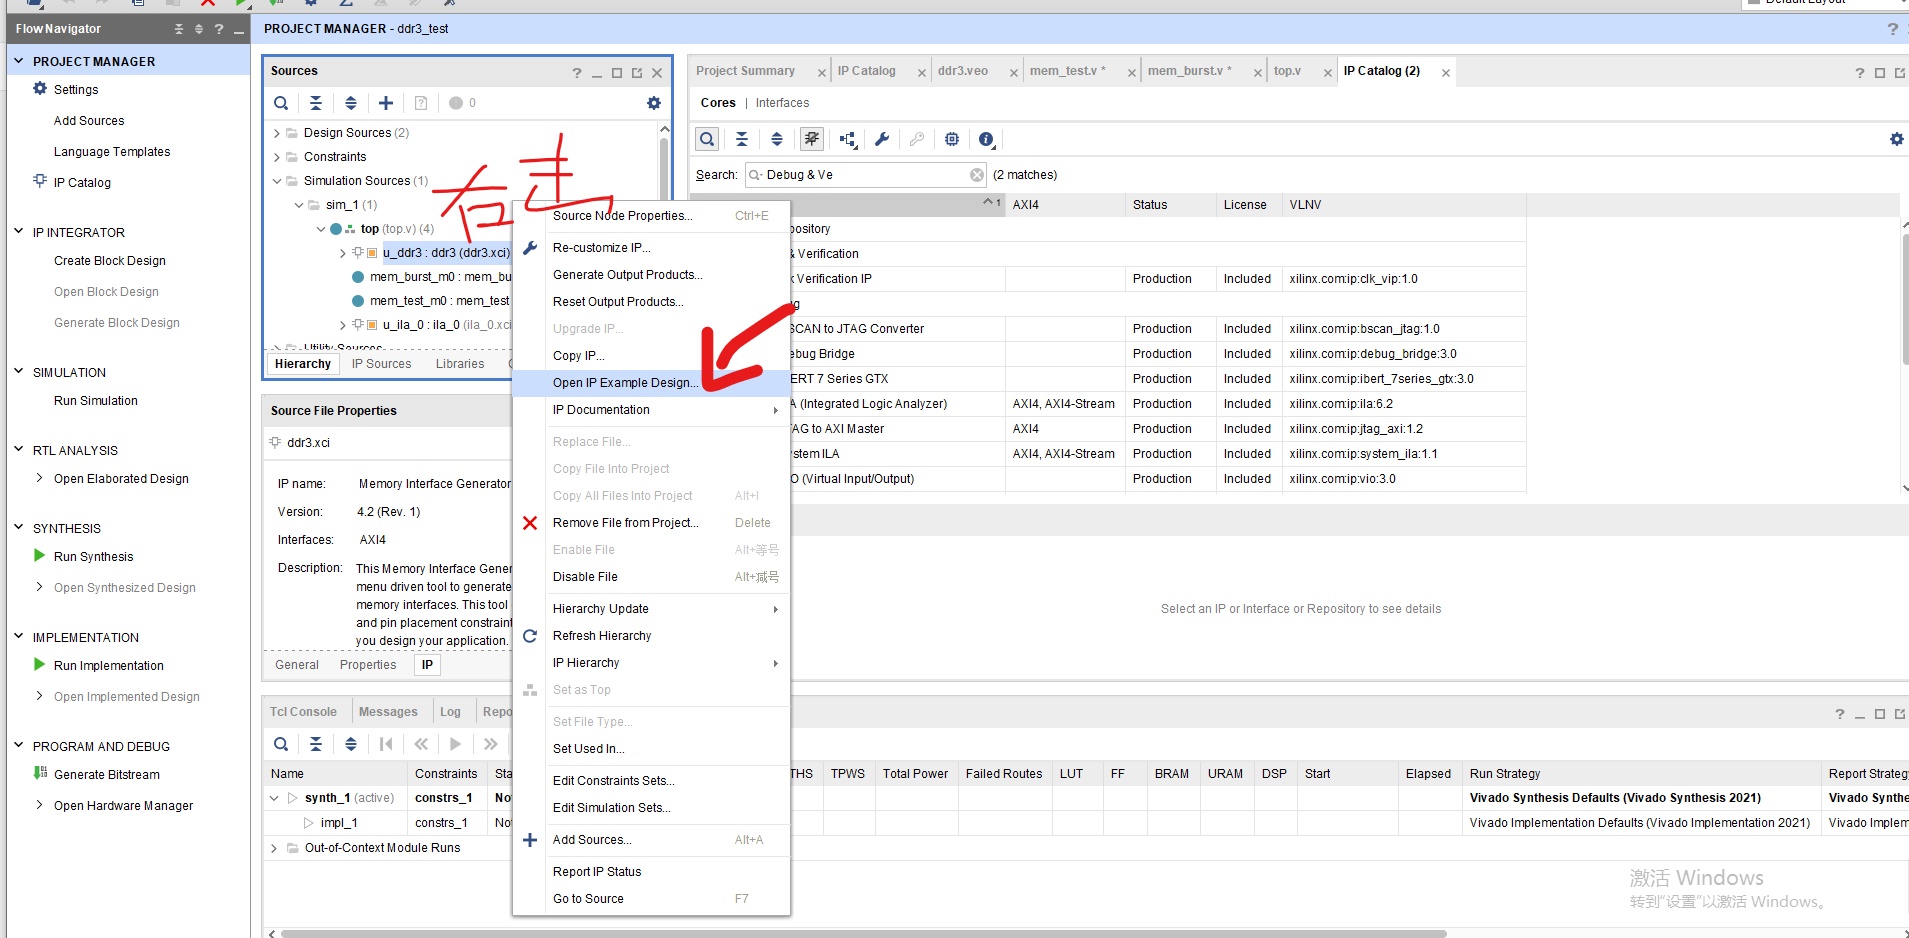Click Run Synthesis green arrow

pyautogui.click(x=40, y=555)
